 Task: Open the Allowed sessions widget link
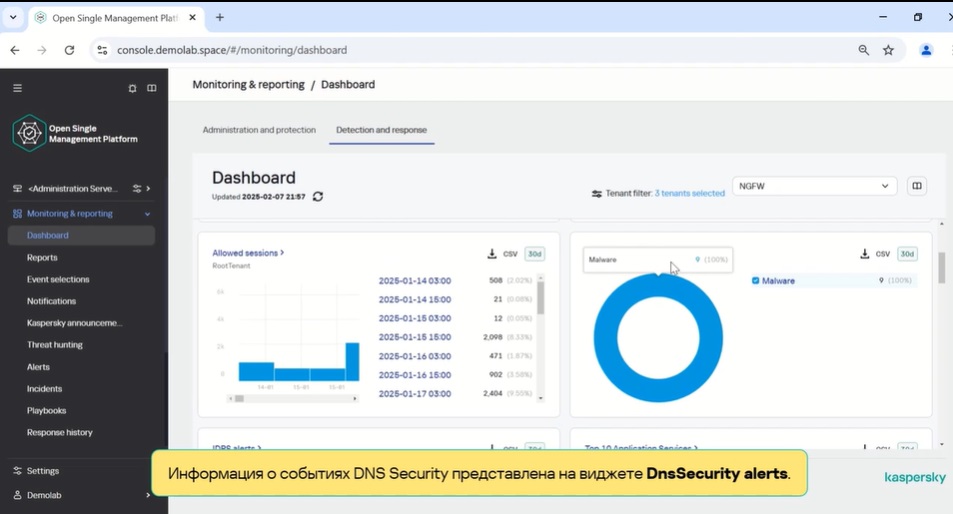click(248, 253)
